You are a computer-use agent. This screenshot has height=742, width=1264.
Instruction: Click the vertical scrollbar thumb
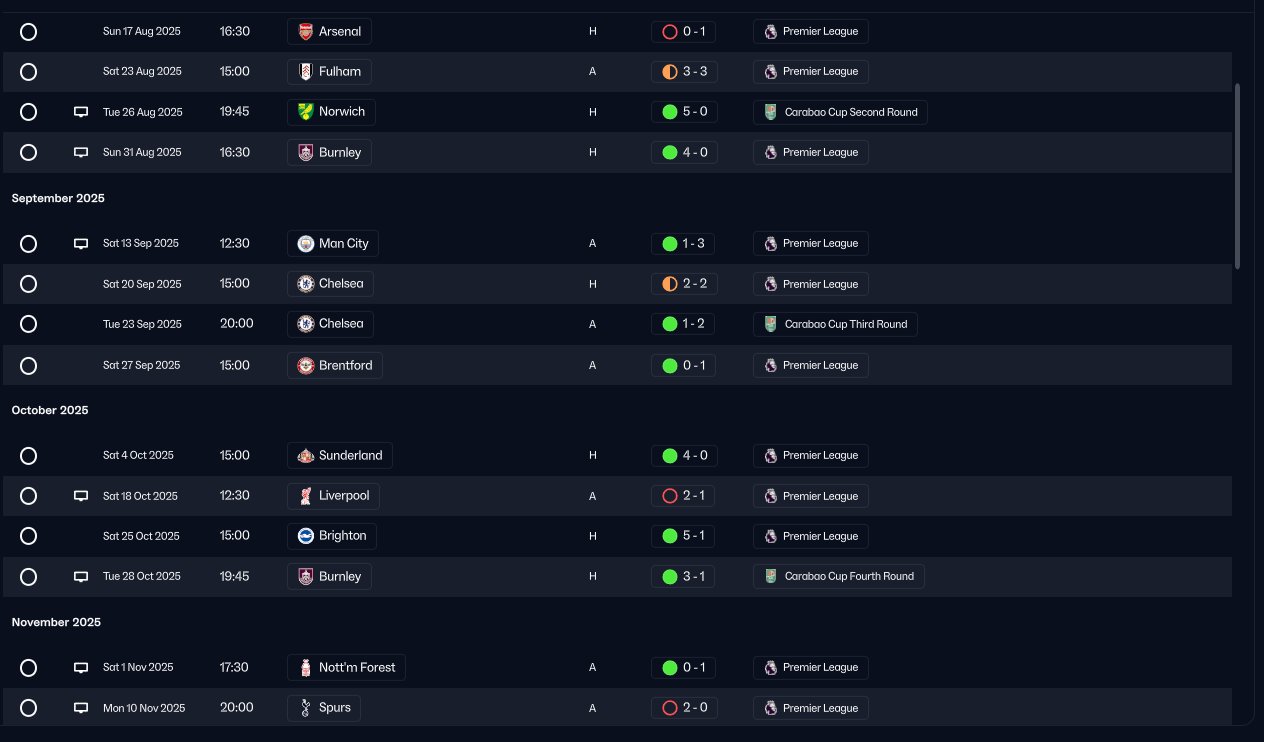pos(1238,175)
